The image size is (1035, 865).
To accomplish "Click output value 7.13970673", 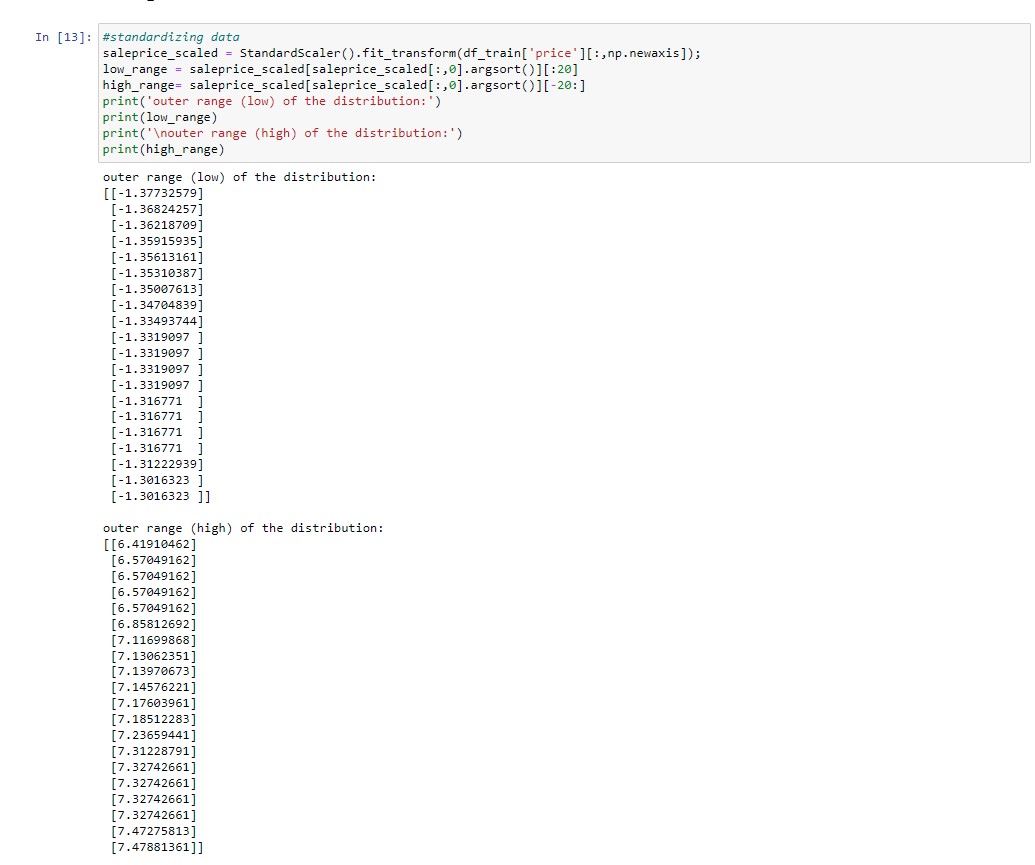I will tap(154, 671).
